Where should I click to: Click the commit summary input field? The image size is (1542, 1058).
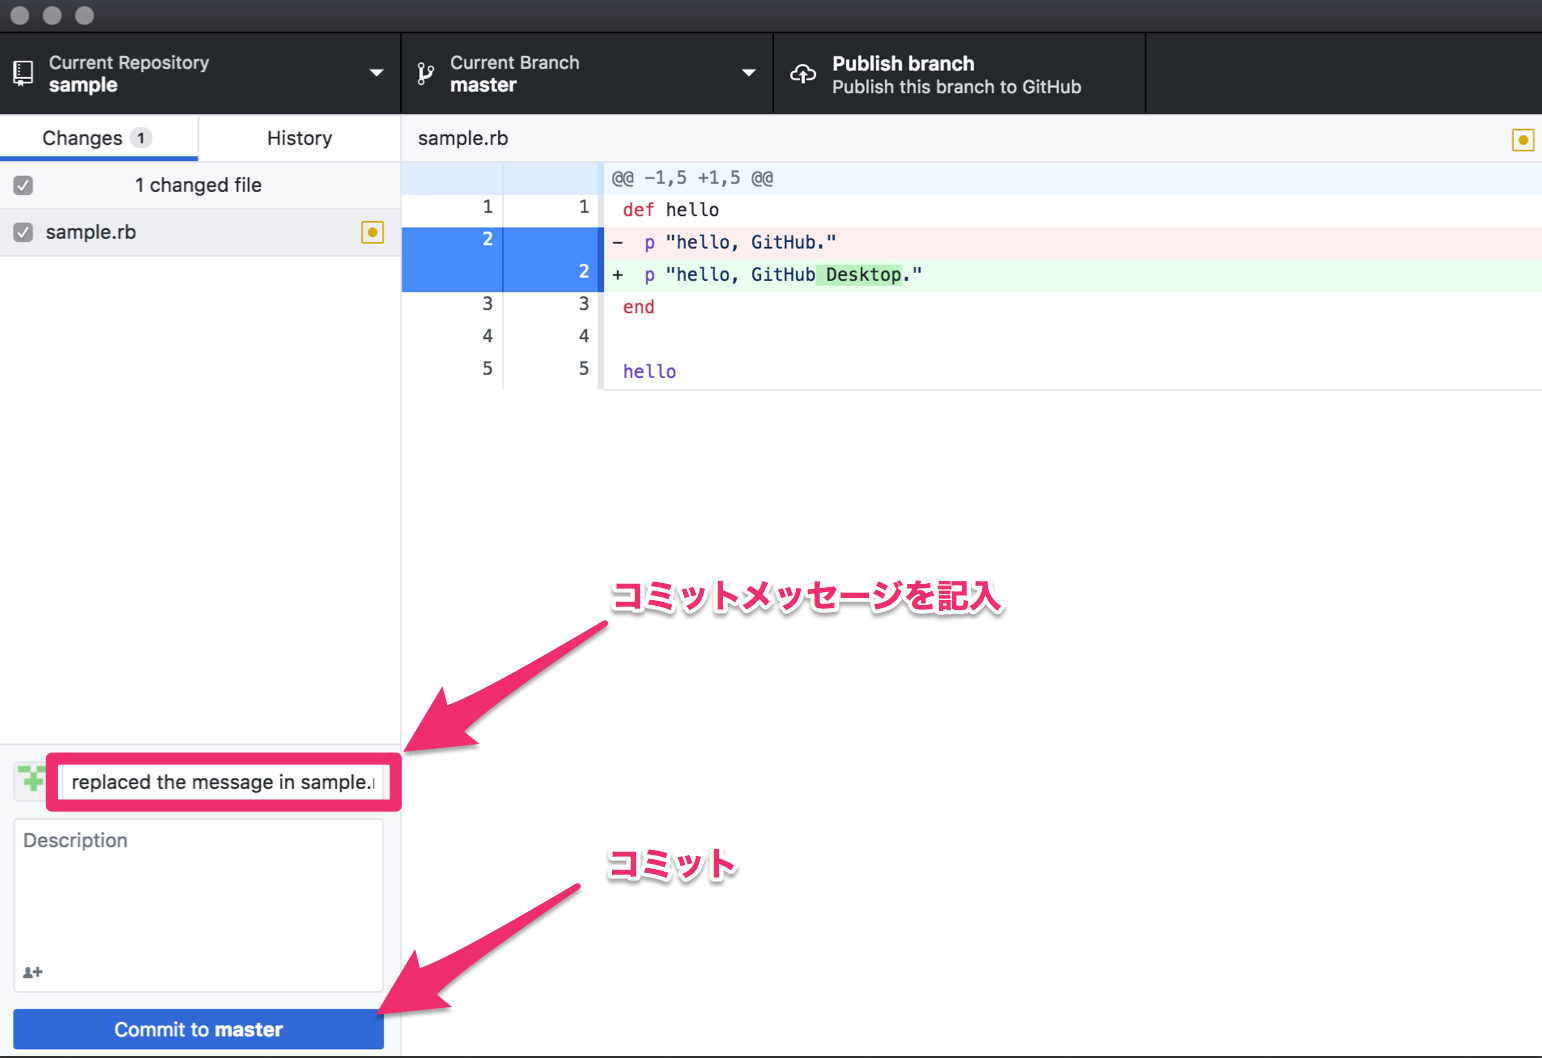pos(223,782)
